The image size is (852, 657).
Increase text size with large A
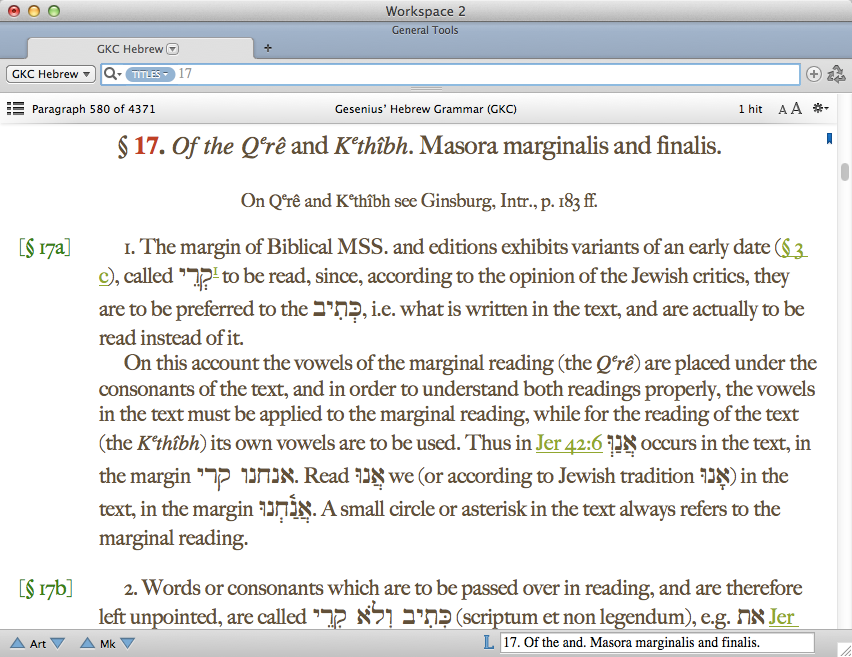pyautogui.click(x=797, y=108)
